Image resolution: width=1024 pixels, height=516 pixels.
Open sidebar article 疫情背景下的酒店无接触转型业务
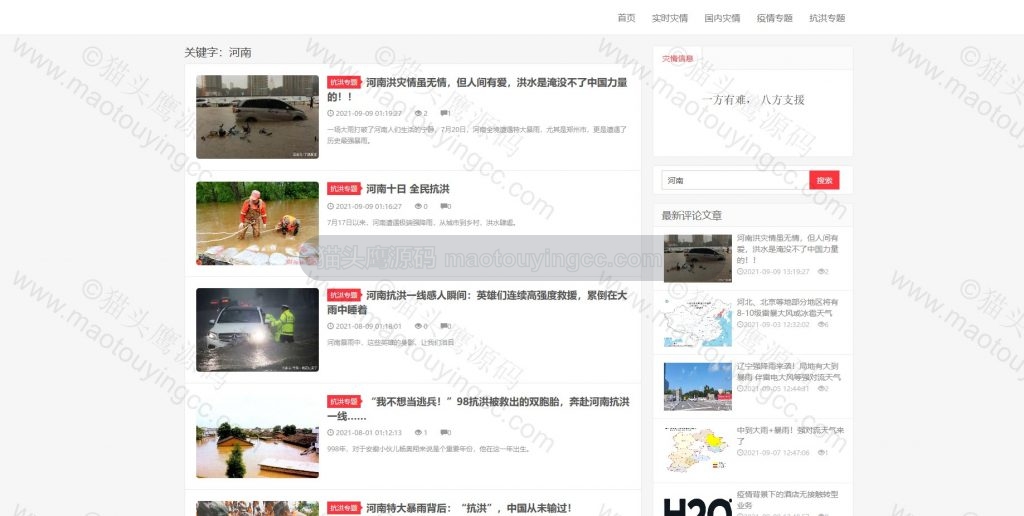point(788,500)
